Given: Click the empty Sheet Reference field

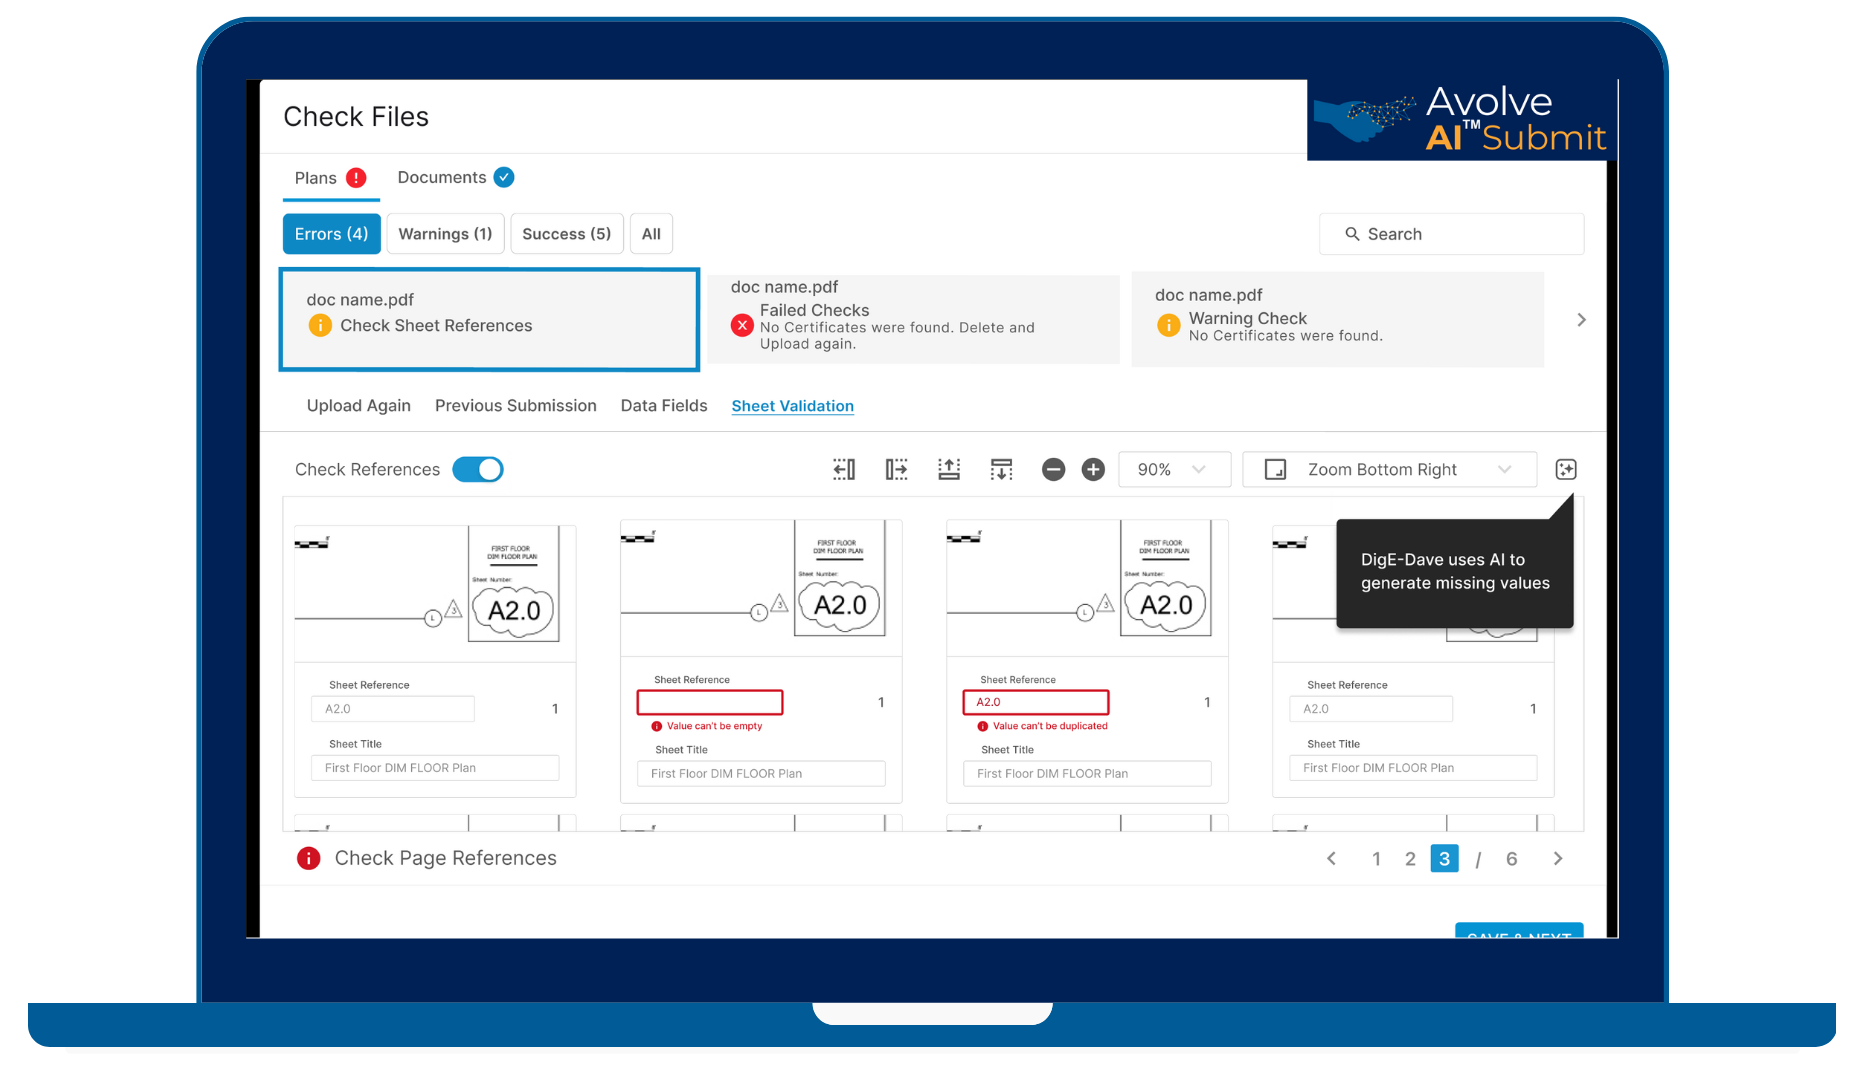Looking at the screenshot, I should coord(710,703).
